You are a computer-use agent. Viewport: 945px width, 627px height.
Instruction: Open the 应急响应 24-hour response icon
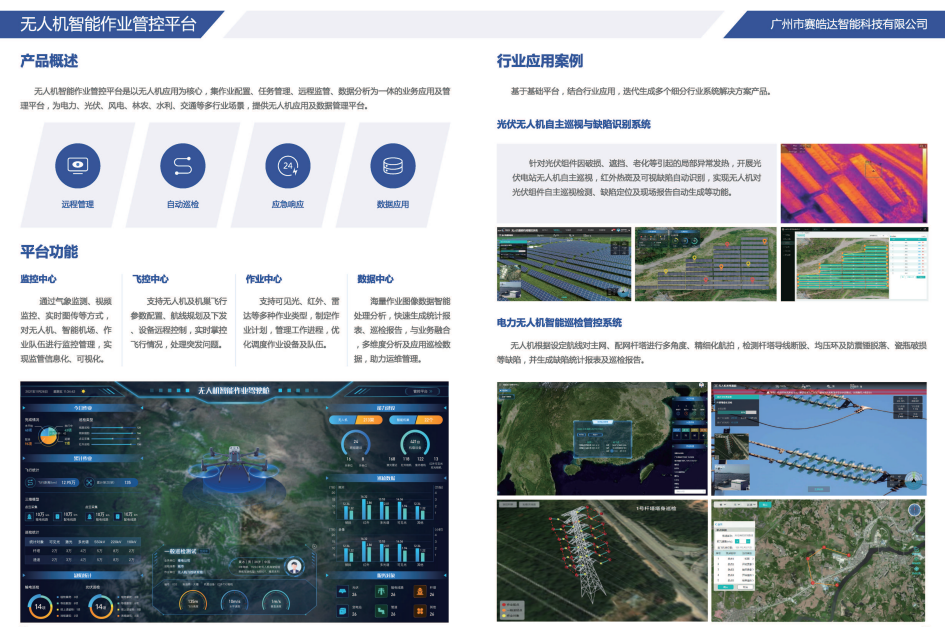pos(287,165)
